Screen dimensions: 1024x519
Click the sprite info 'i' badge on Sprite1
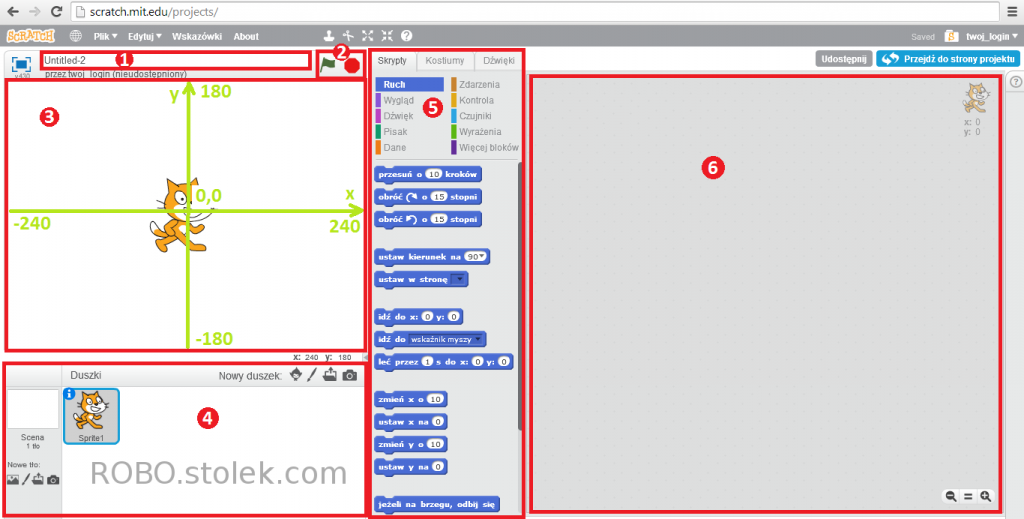(71, 395)
